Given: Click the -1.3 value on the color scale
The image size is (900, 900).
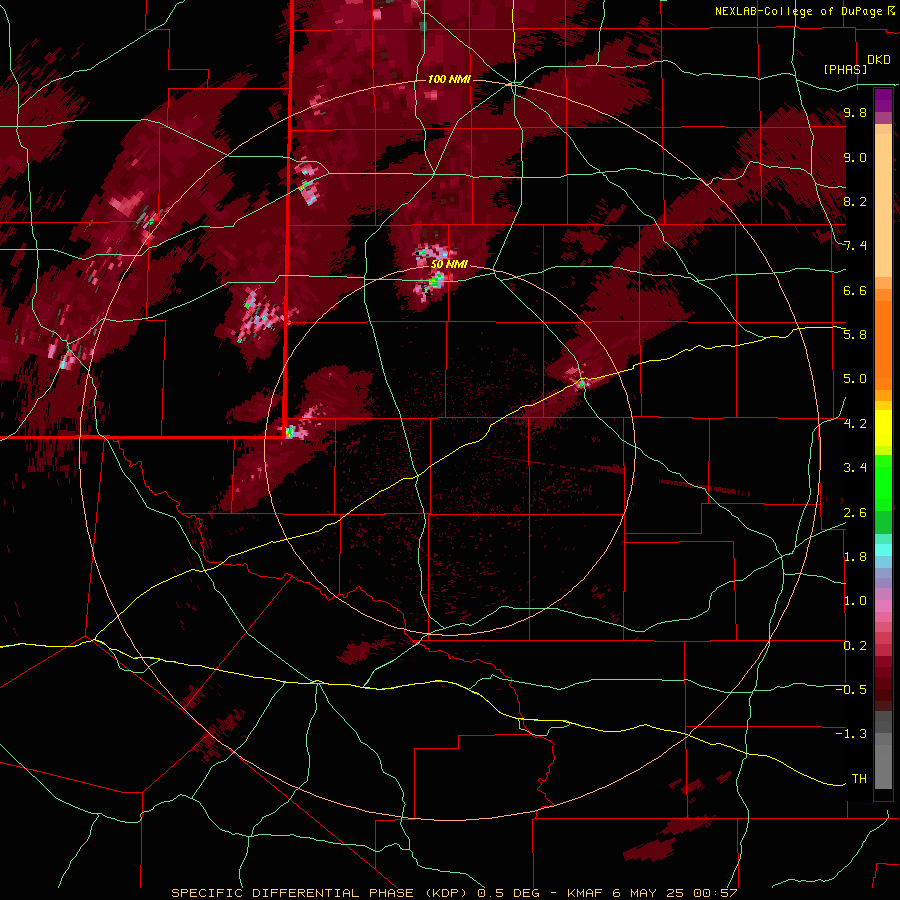Looking at the screenshot, I should [x=851, y=734].
